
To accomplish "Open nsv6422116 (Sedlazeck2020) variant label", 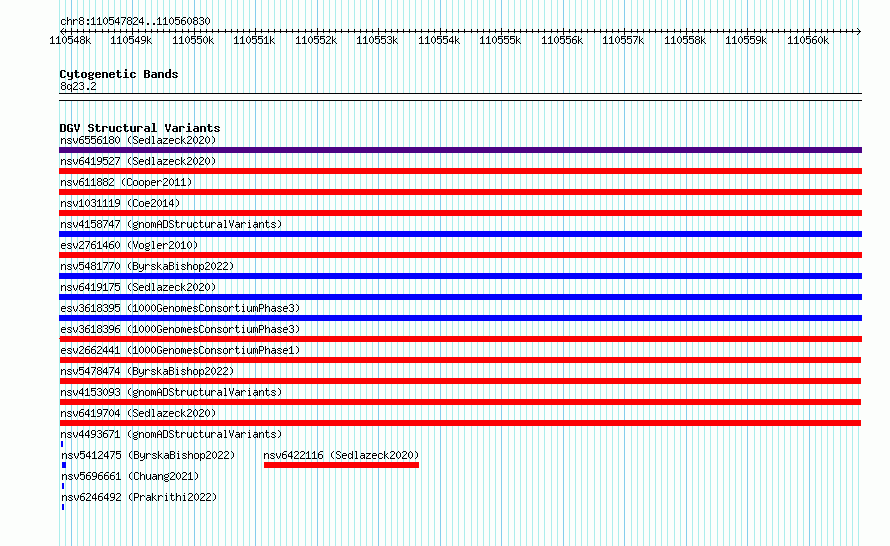I will coord(341,455).
